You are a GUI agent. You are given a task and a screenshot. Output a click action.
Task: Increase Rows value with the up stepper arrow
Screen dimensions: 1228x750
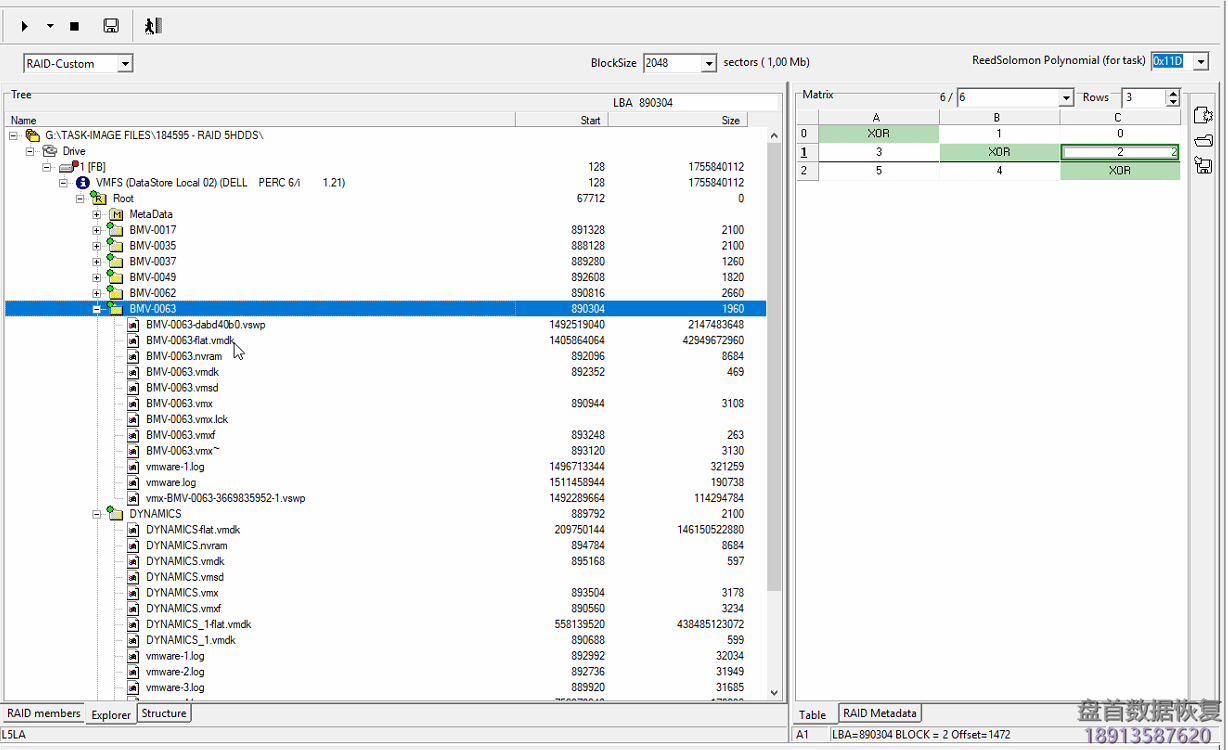point(1173,93)
